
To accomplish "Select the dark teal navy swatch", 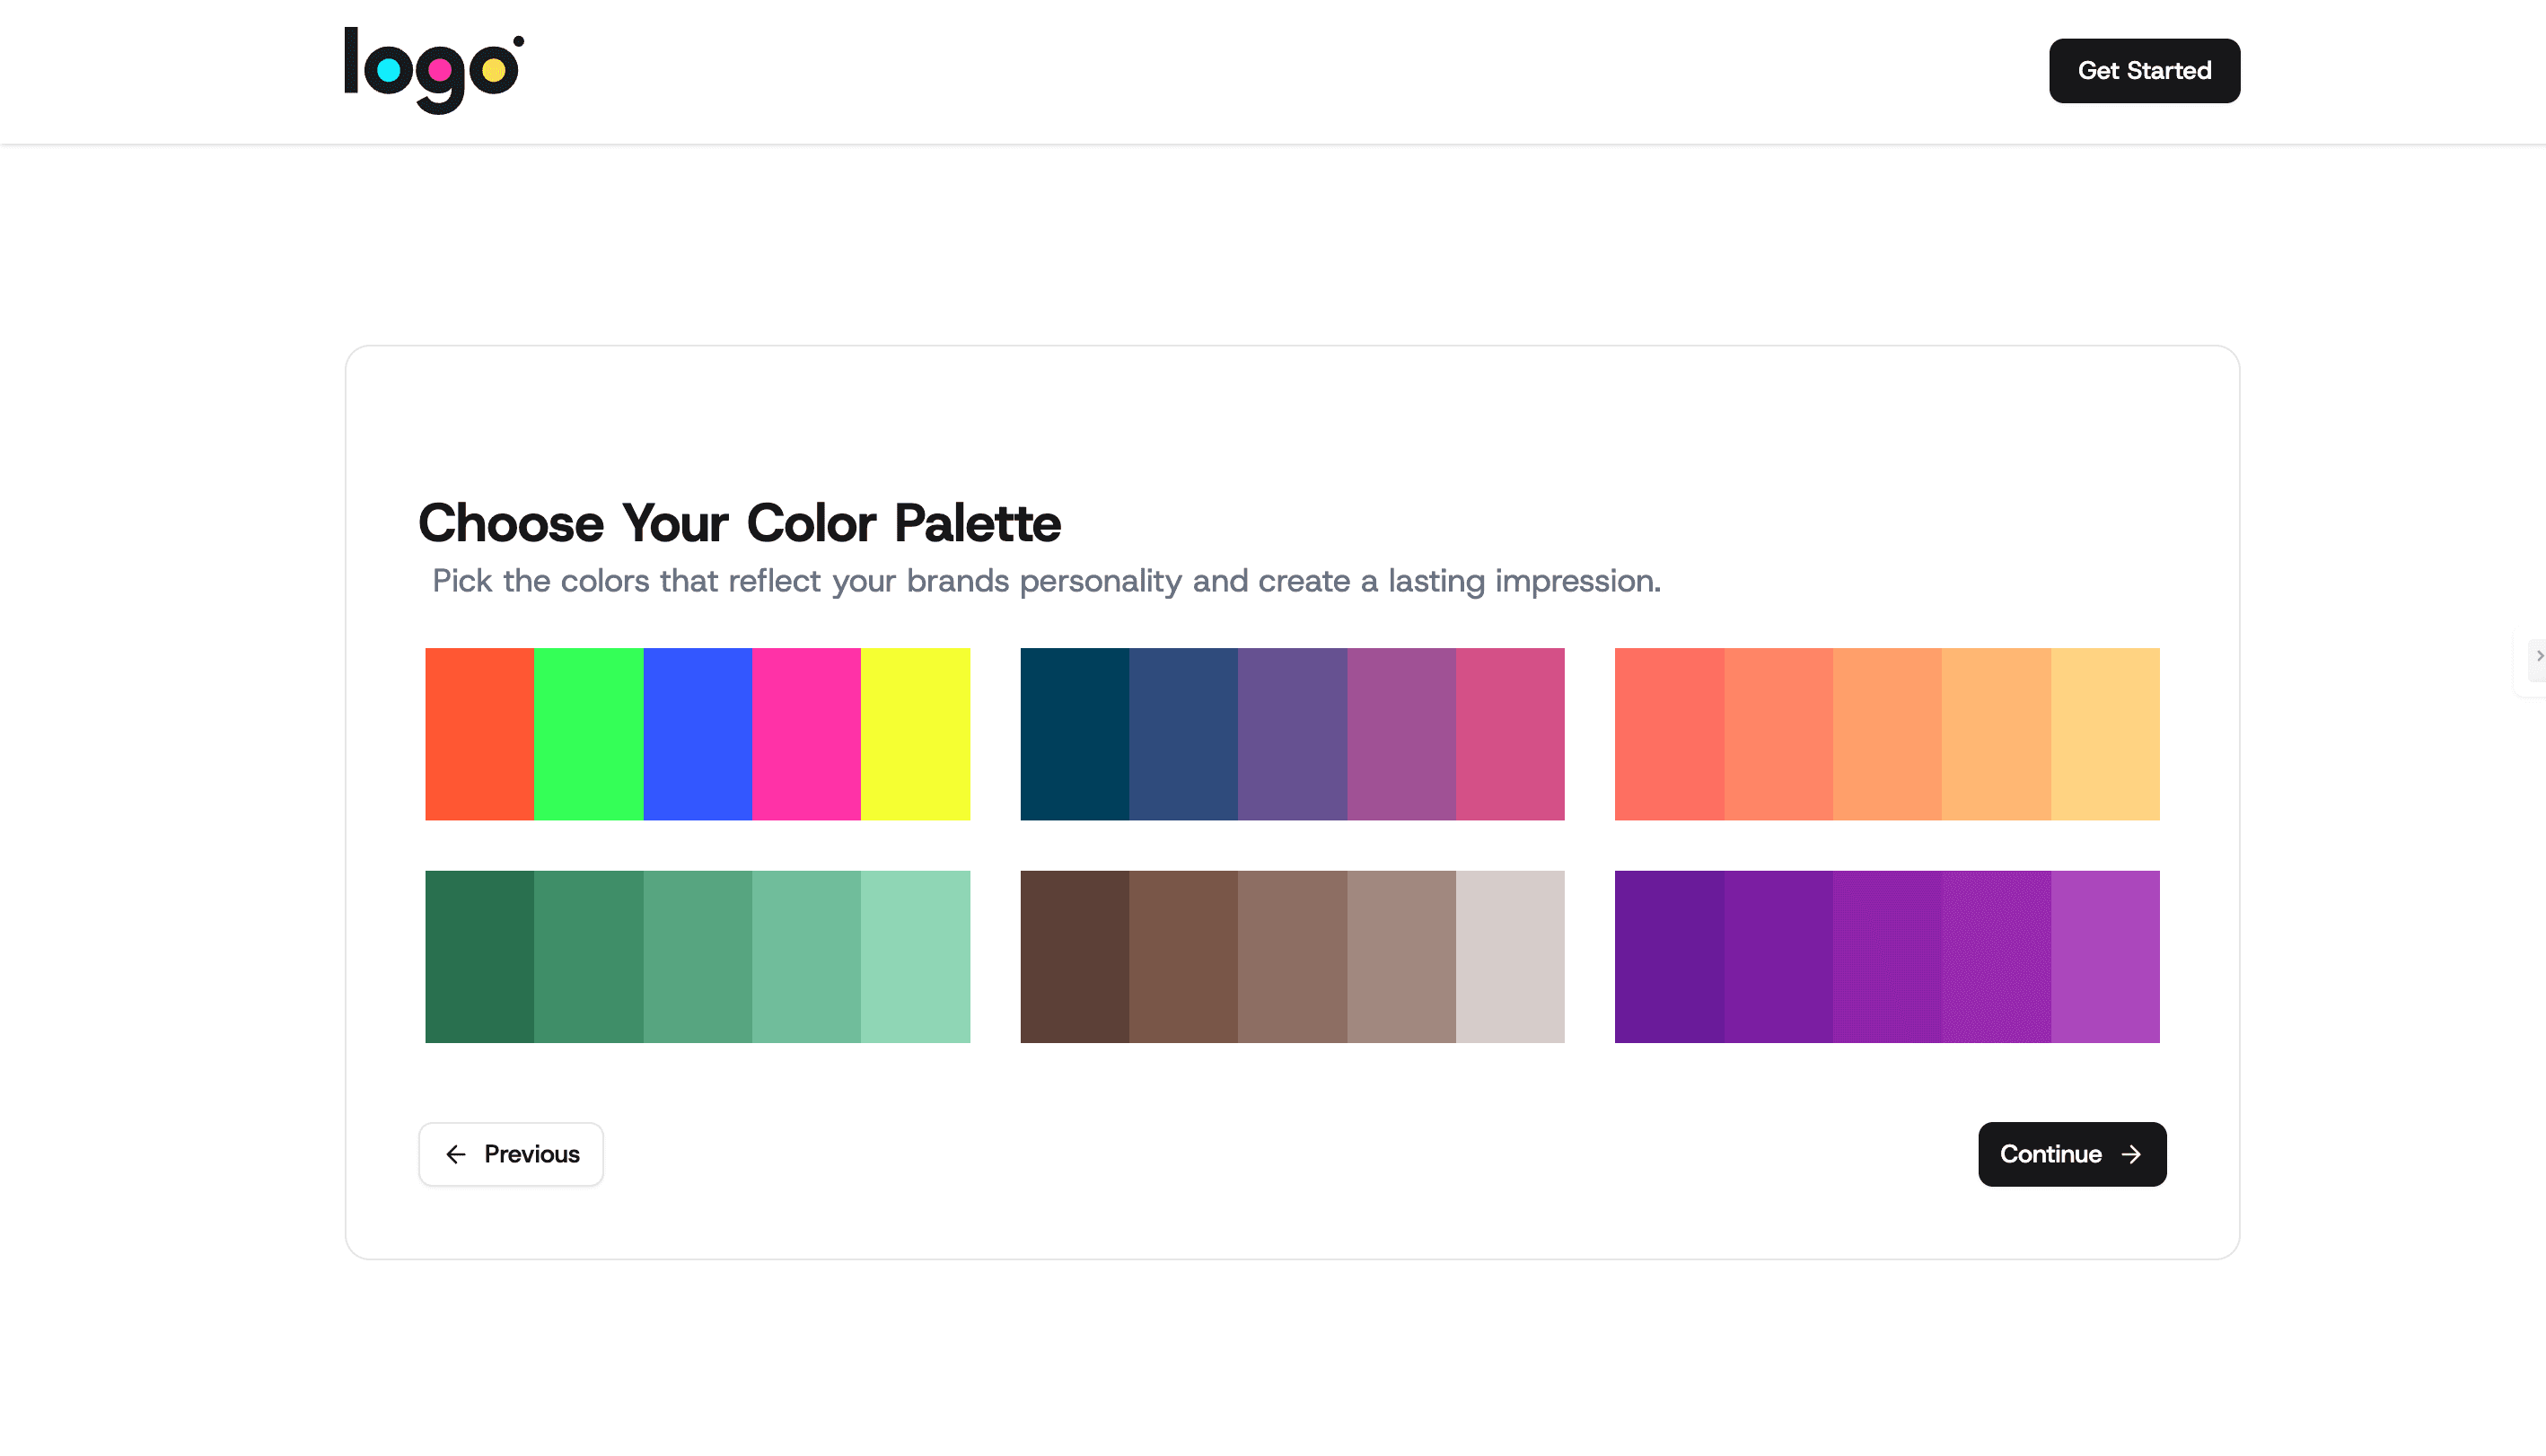I will [1074, 734].
